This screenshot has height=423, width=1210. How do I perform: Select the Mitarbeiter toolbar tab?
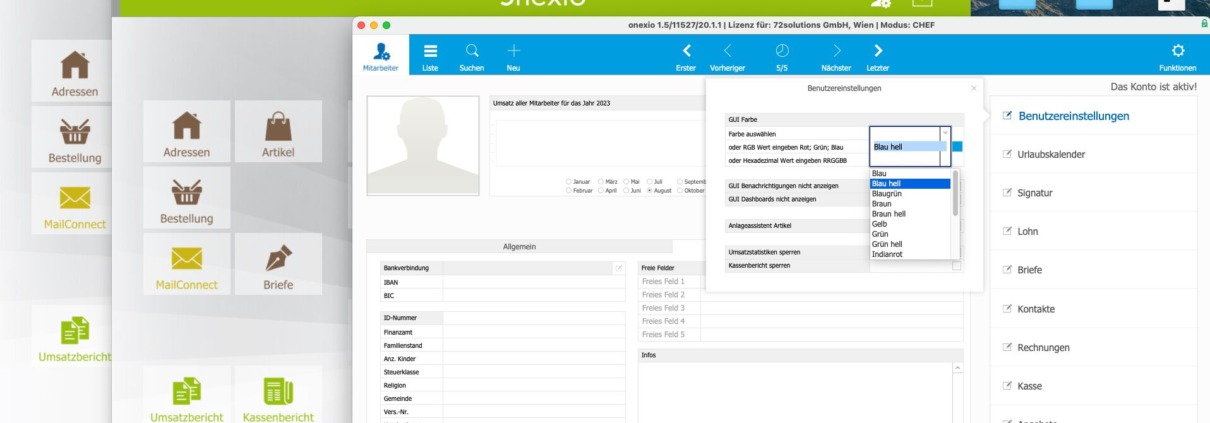(x=382, y=56)
